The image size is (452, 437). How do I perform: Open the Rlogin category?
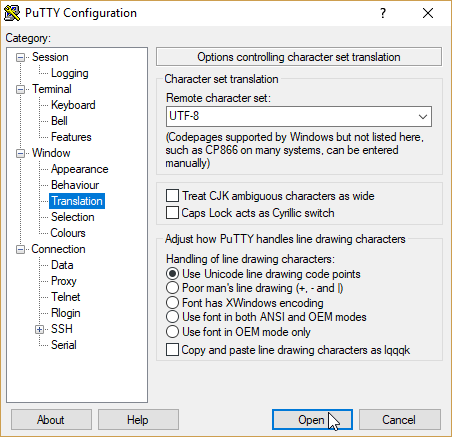[66, 313]
